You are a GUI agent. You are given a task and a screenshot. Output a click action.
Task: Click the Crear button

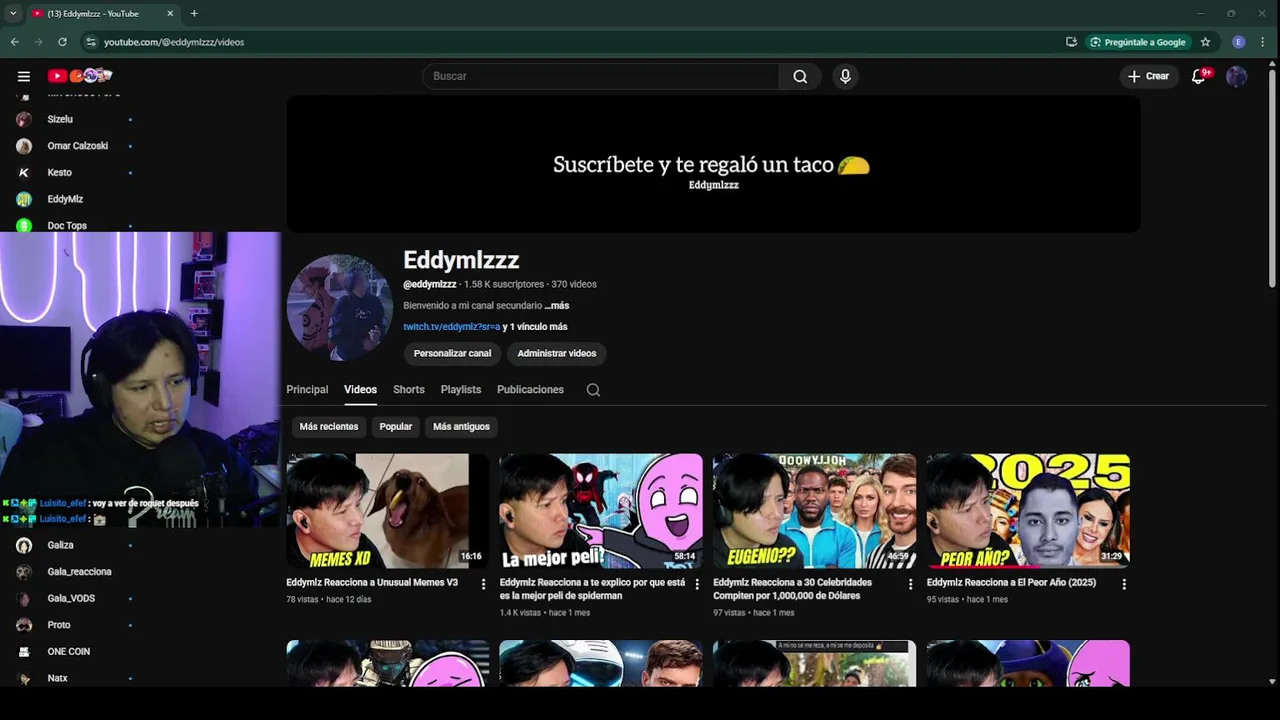[1148, 76]
